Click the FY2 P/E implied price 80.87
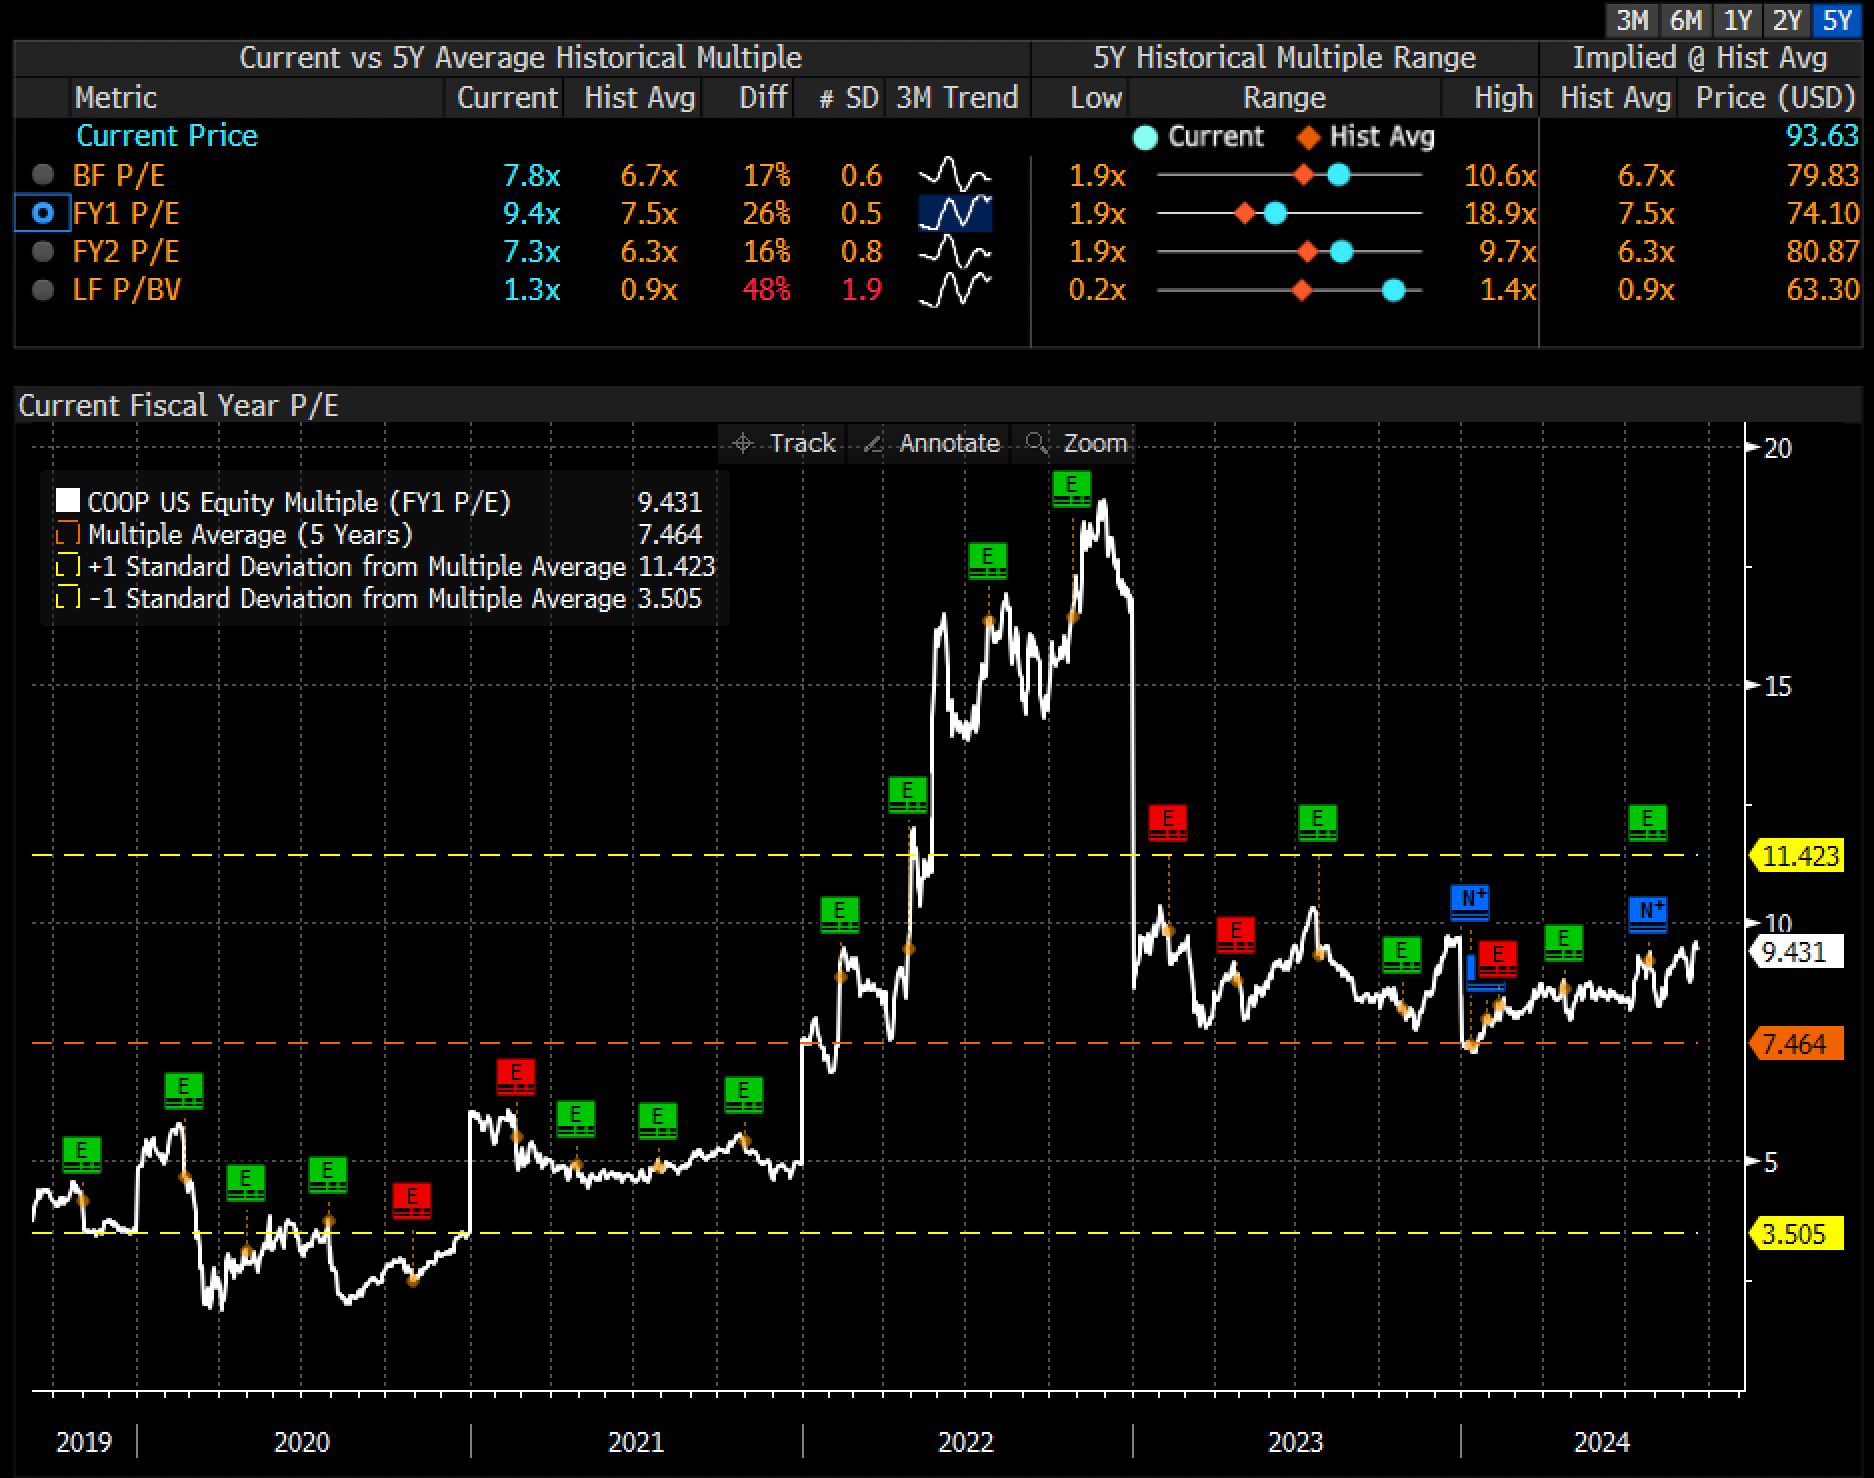1874x1478 pixels. point(1822,252)
